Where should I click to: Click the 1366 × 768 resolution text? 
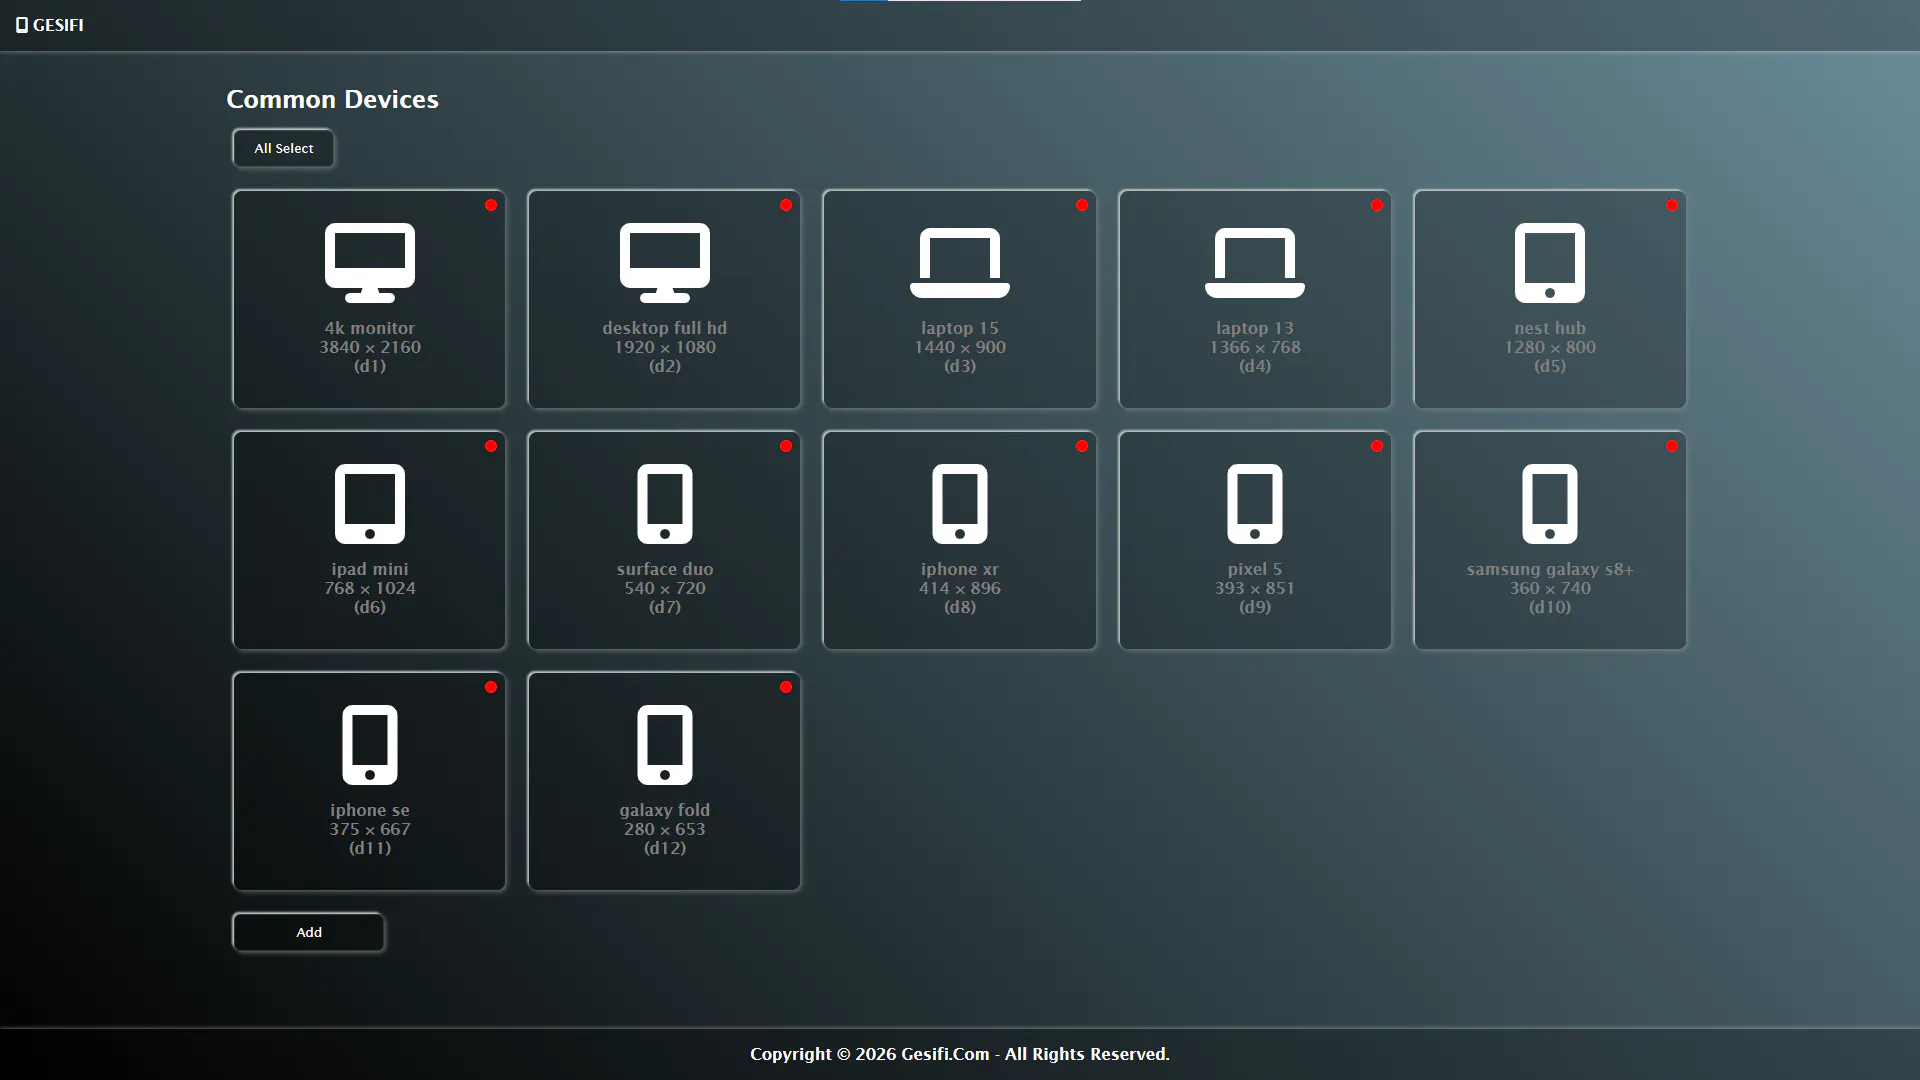pyautogui.click(x=1255, y=347)
